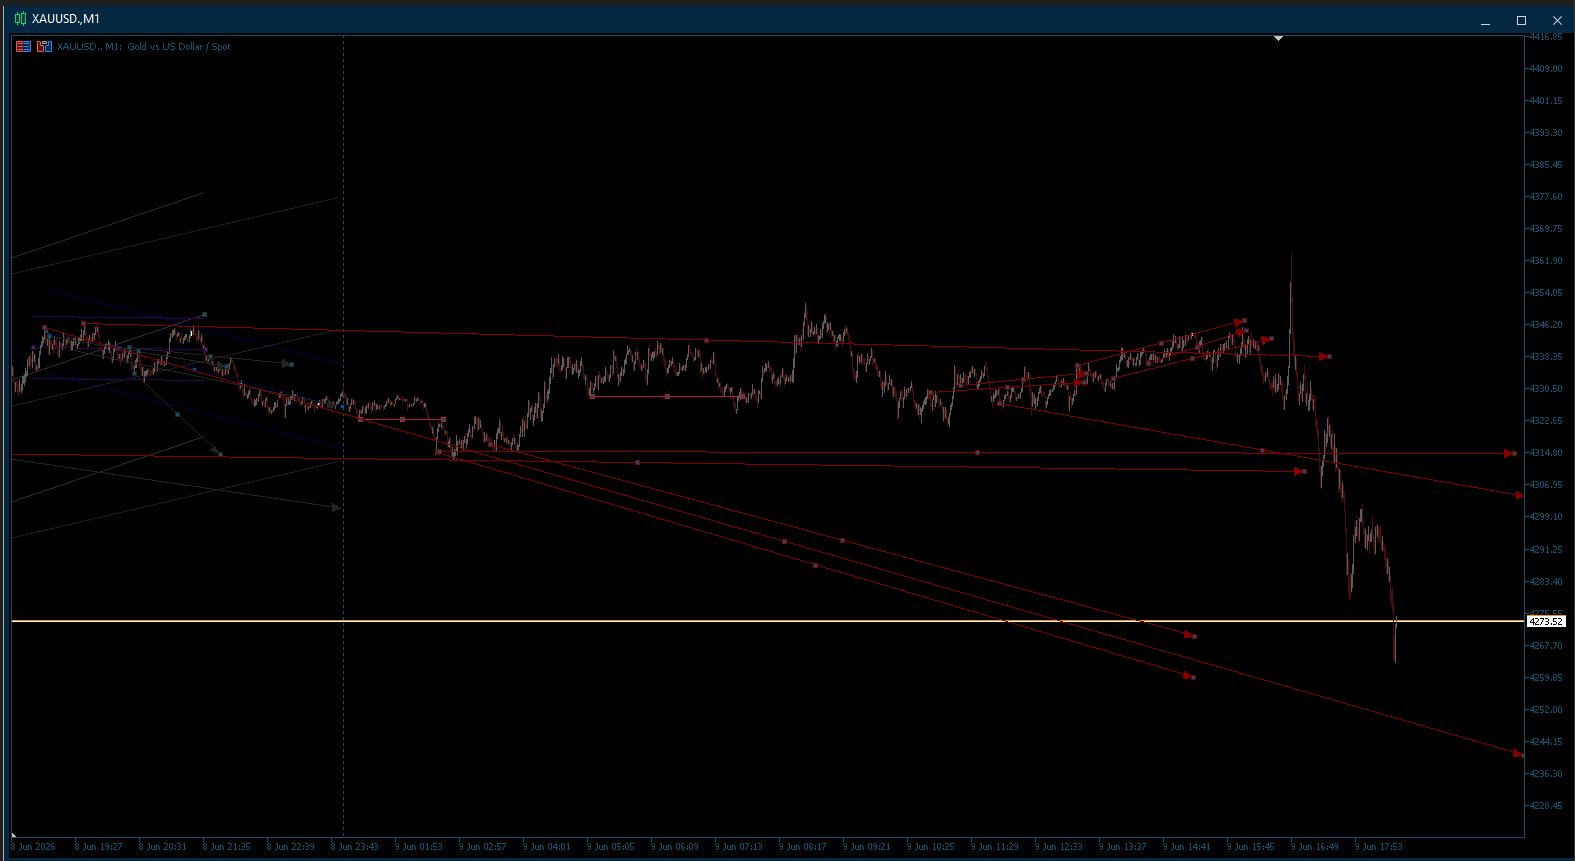
Task: Click the 8 Jun 2026 date label
Action: (34, 847)
